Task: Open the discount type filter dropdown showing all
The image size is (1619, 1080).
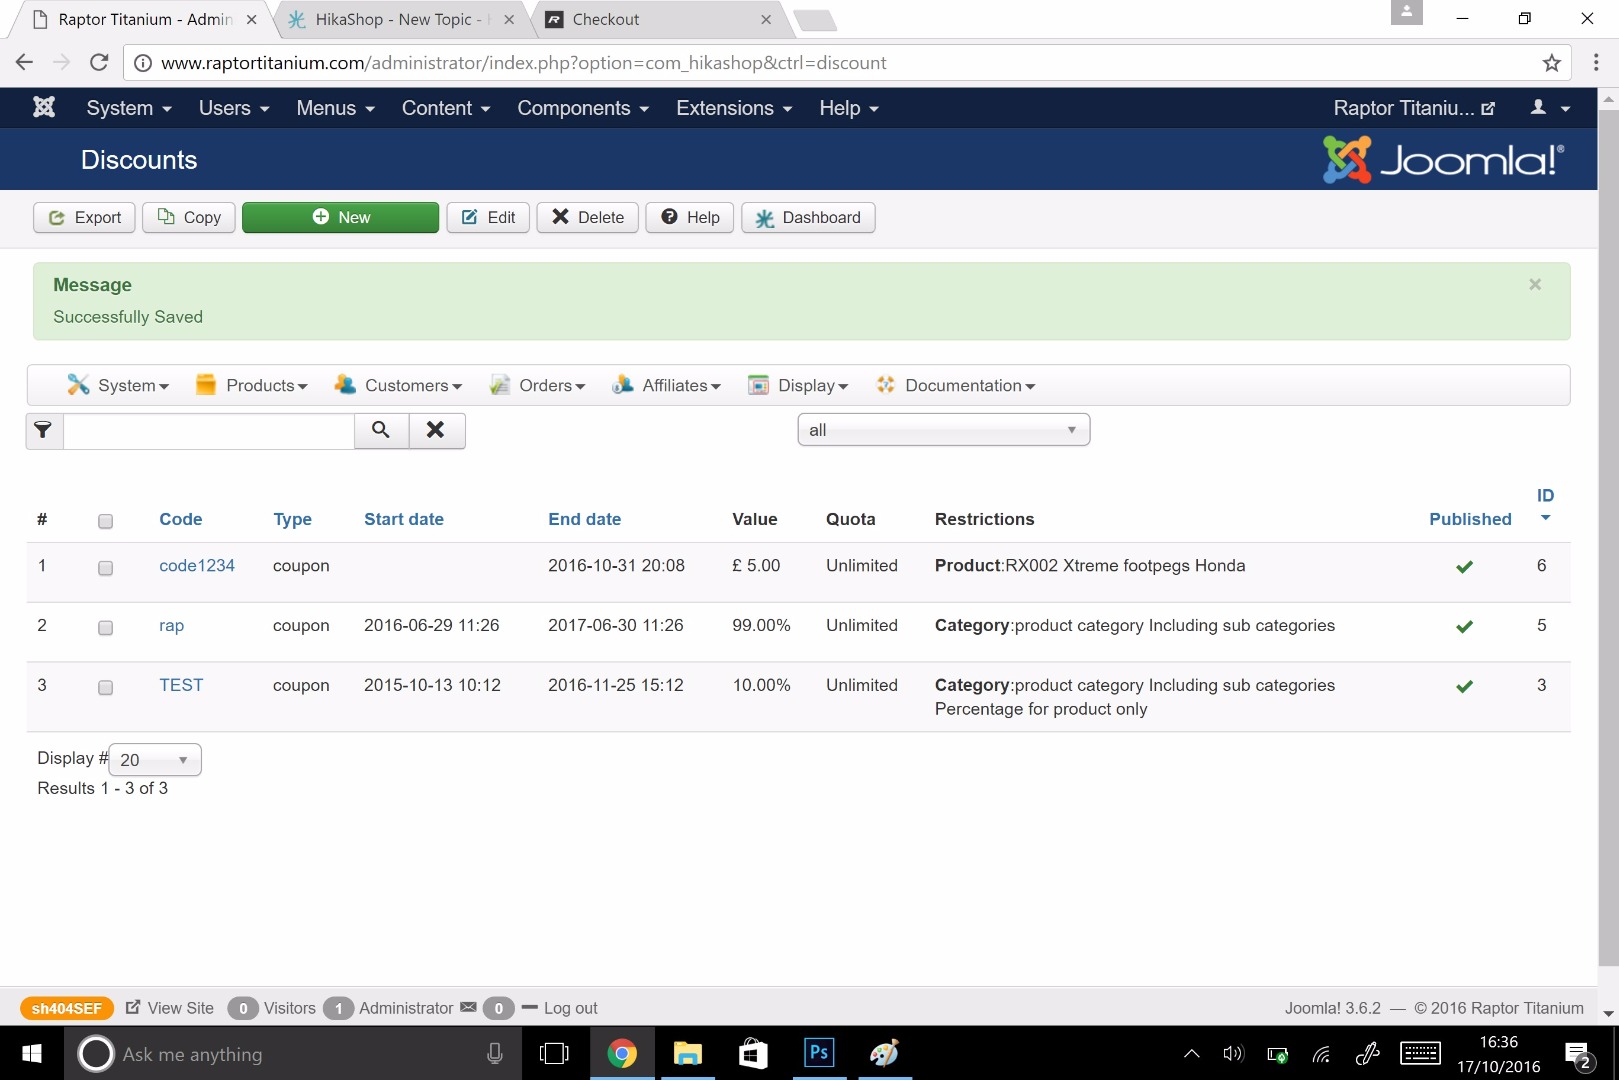Action: coord(943,430)
